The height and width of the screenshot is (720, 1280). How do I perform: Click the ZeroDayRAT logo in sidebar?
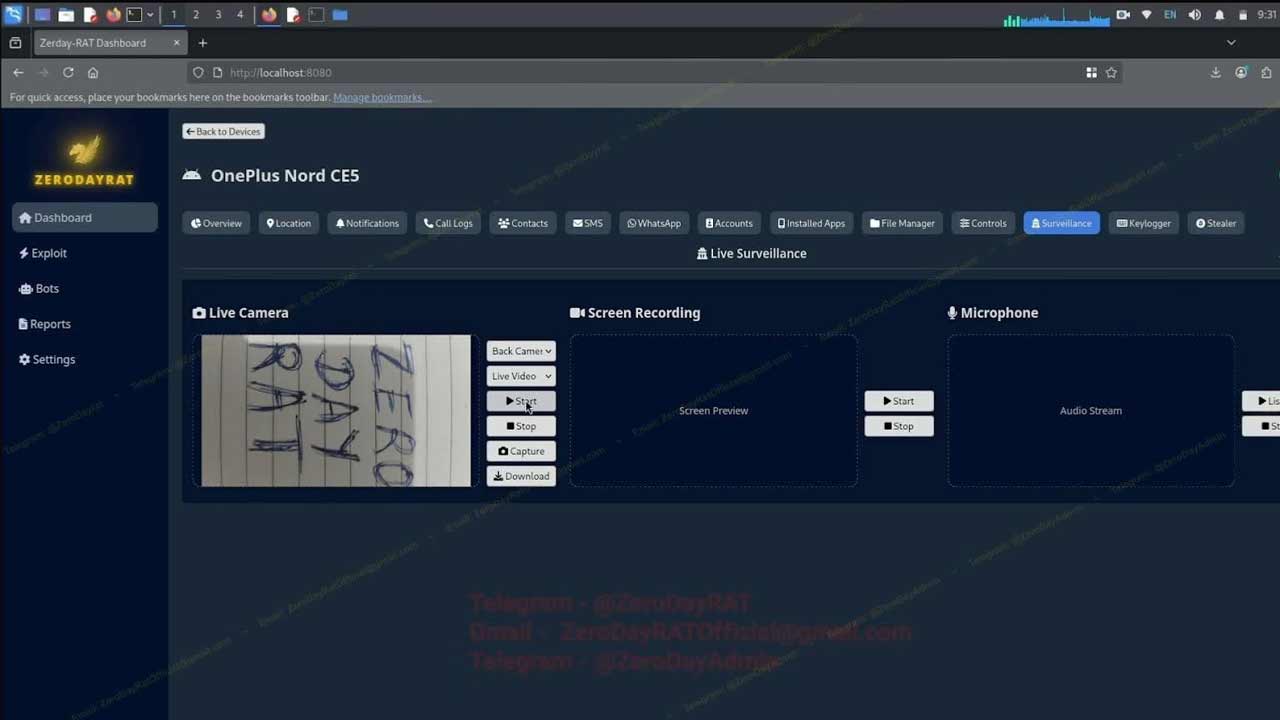(x=84, y=160)
